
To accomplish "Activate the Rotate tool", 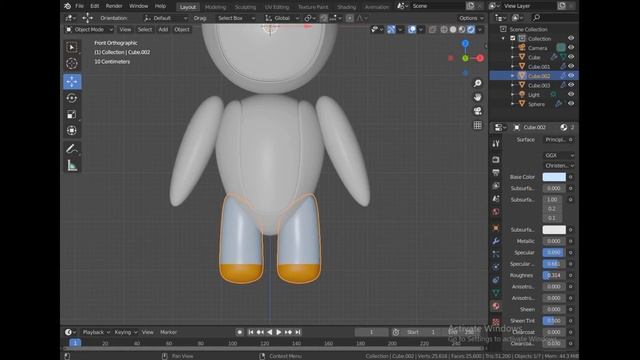I will [72, 98].
